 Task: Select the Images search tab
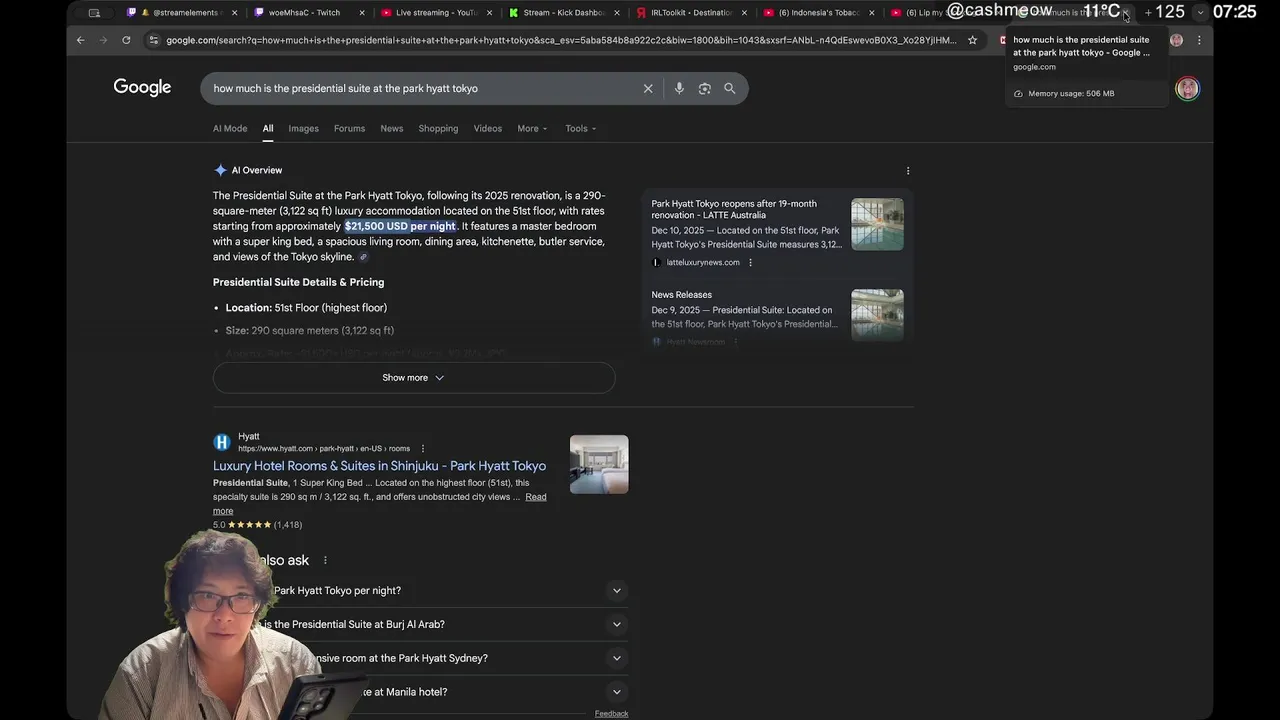pyautogui.click(x=303, y=128)
